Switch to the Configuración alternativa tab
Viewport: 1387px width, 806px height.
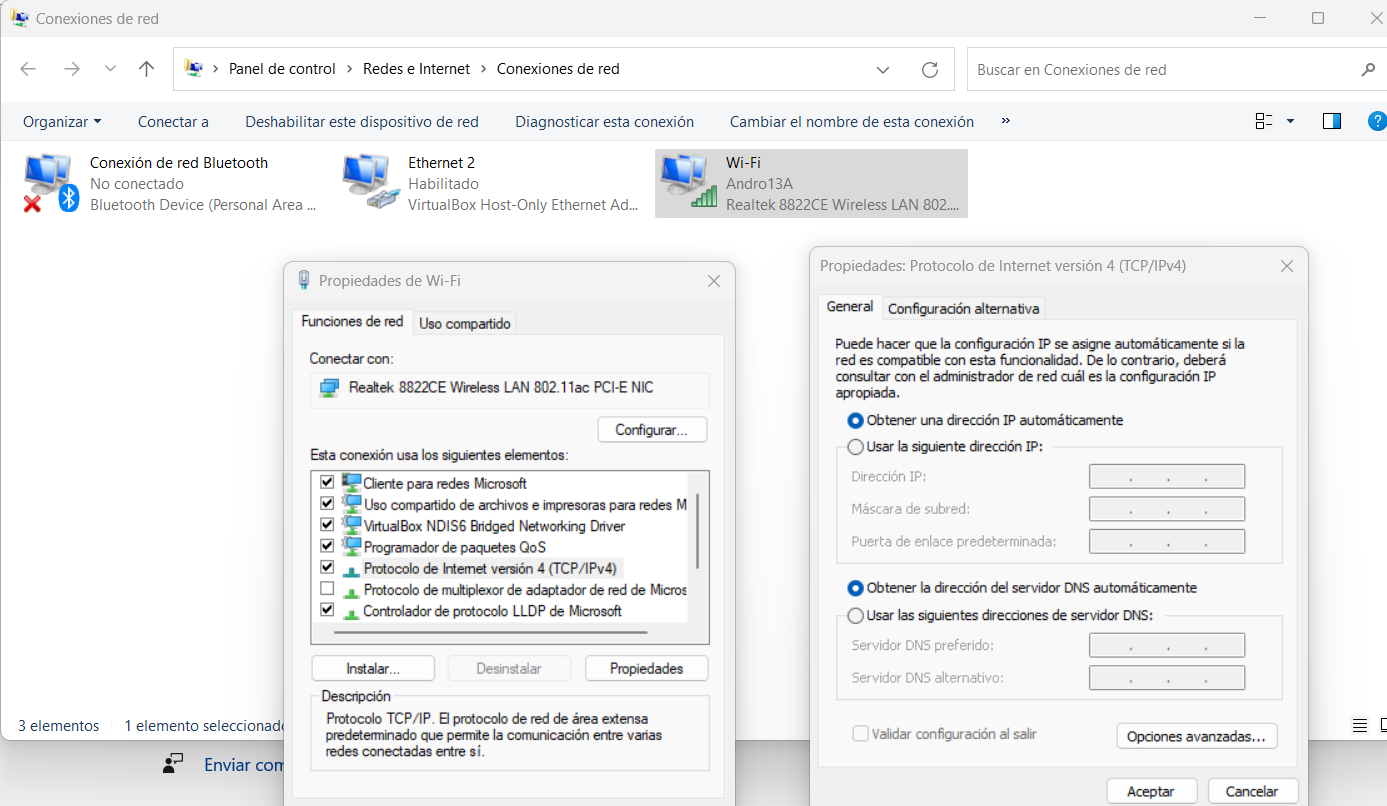coord(964,308)
